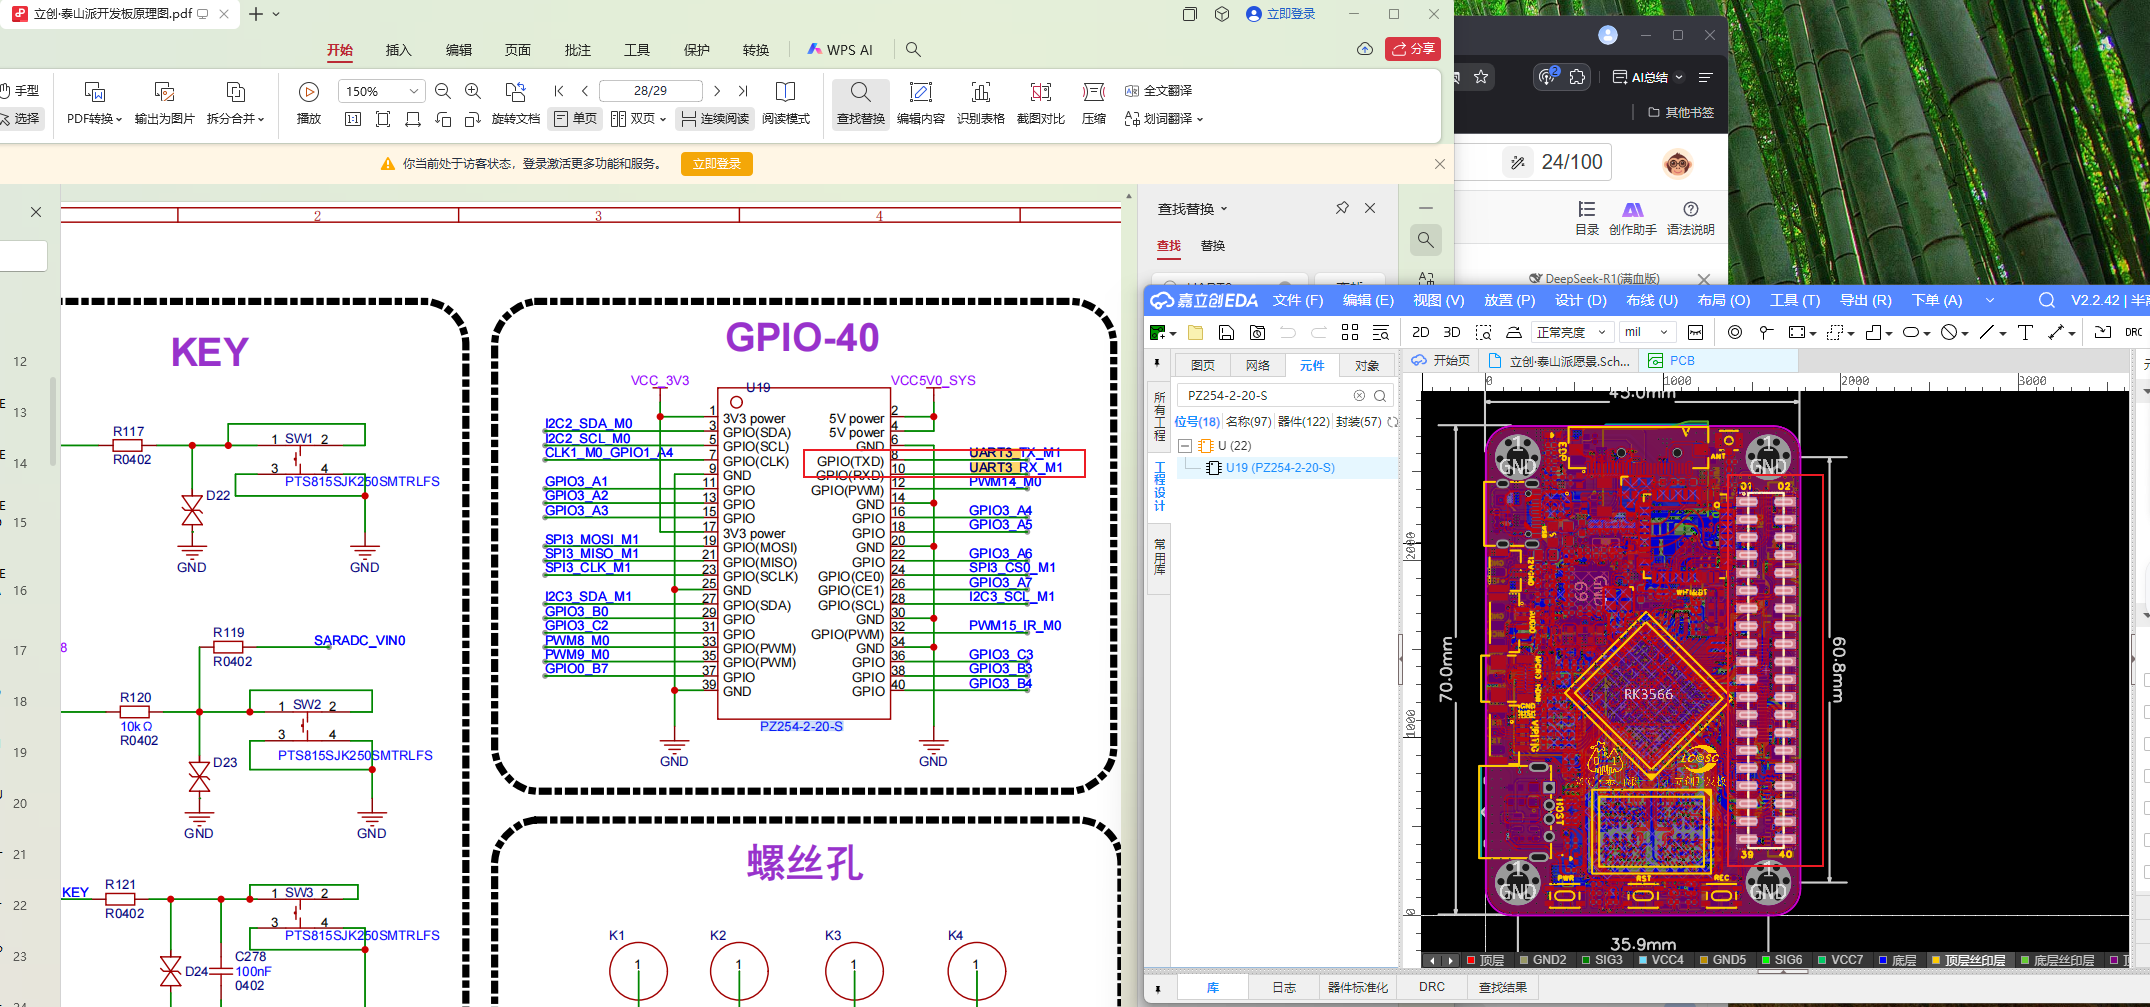Click the Find and Replace toolbar icon
The height and width of the screenshot is (1007, 2150).
(860, 103)
